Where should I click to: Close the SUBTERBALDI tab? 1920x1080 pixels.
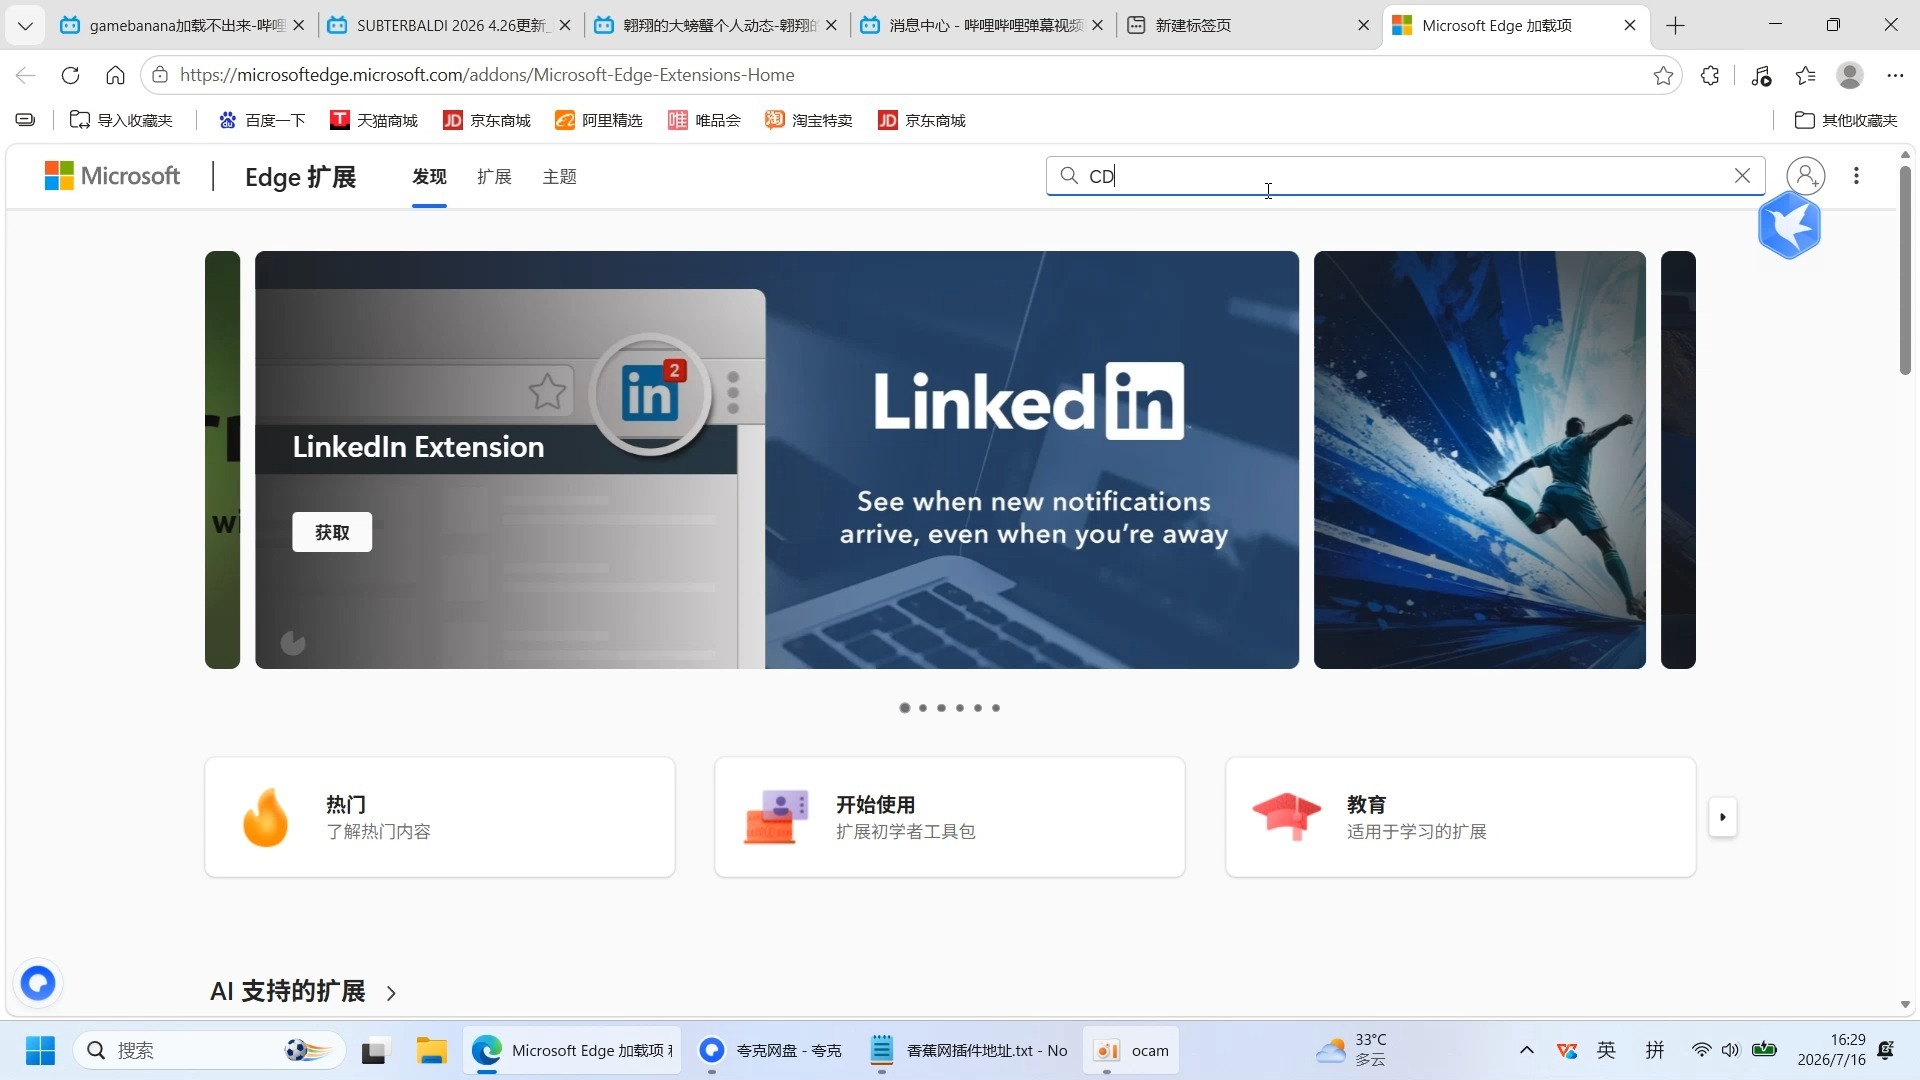565,25
